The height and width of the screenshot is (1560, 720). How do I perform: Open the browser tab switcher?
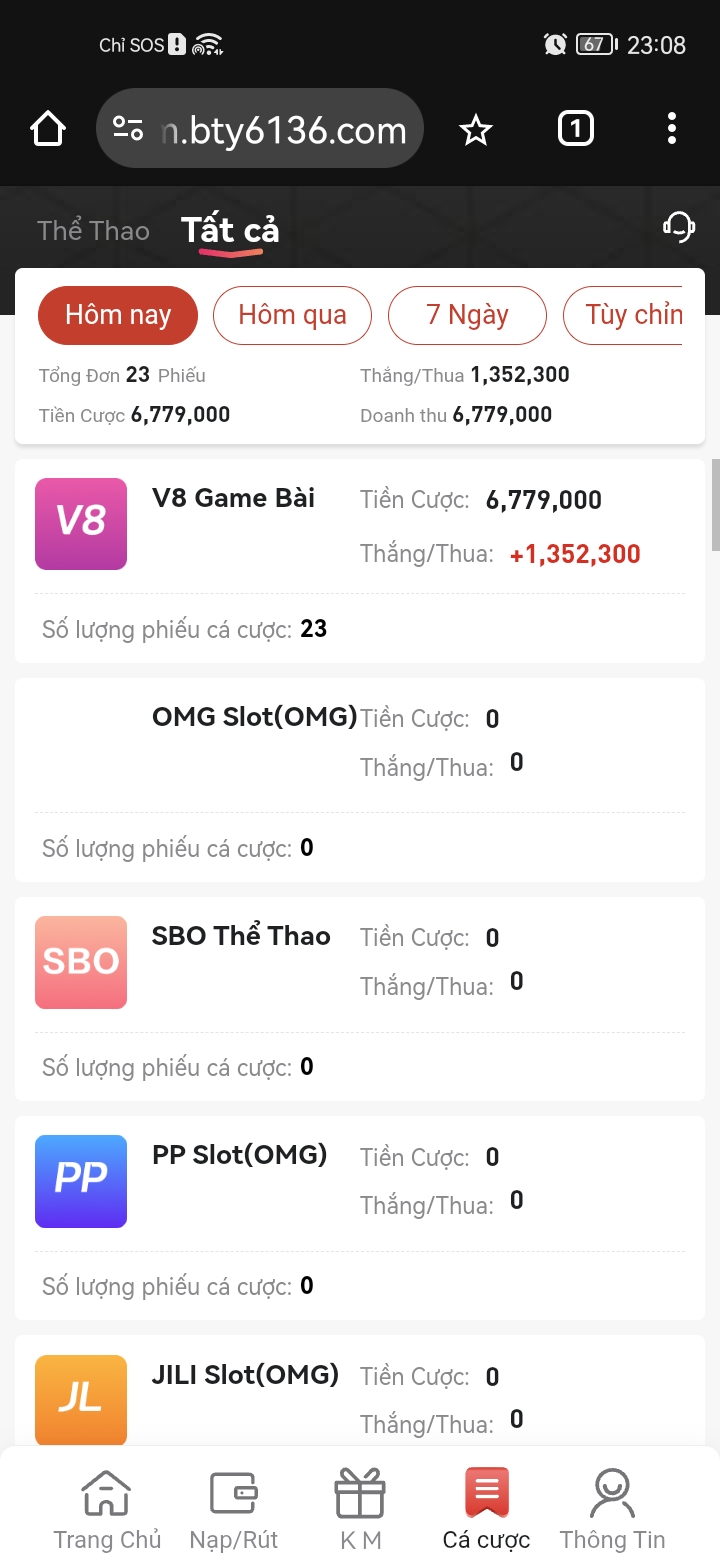pos(575,129)
